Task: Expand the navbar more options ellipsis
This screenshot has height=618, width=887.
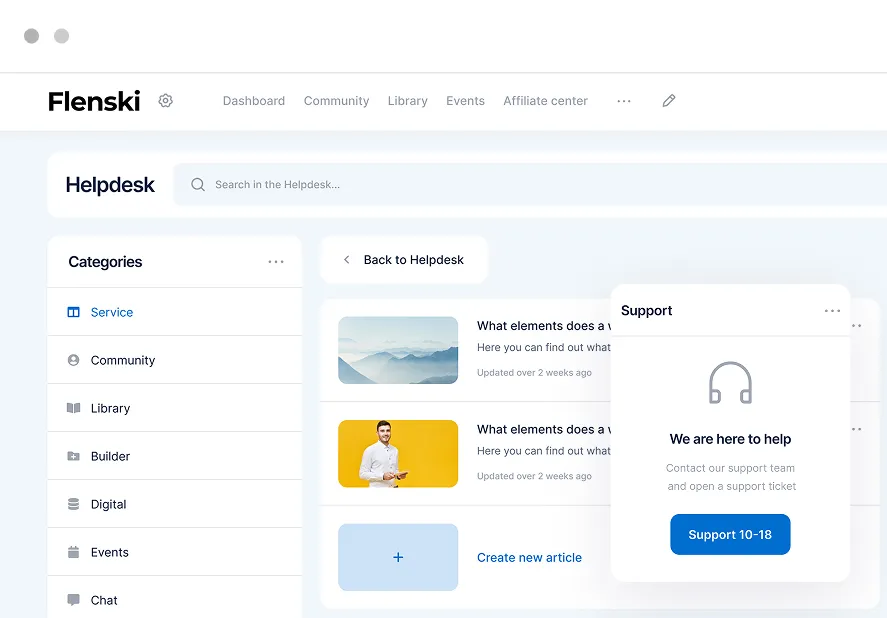Action: [624, 101]
